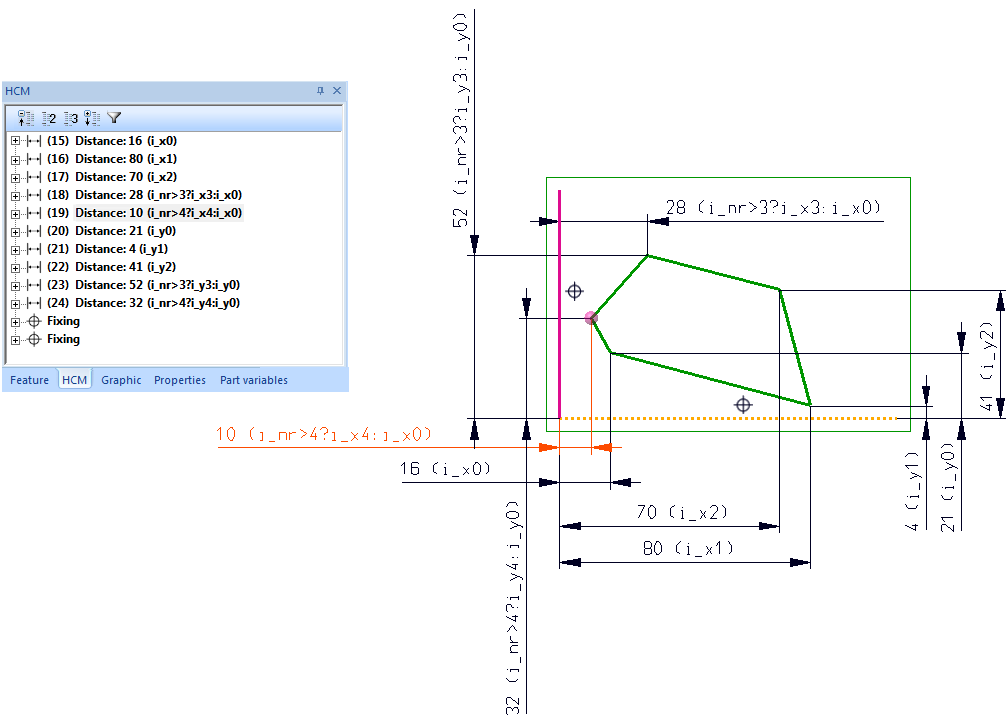Expand all levels in HCM tree toolbar

pos(92,118)
